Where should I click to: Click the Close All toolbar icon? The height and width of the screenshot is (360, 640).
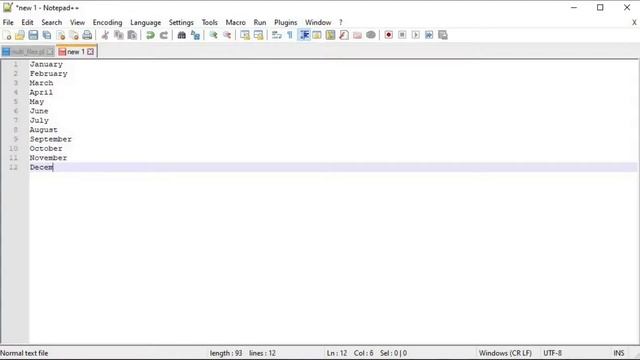click(x=74, y=35)
